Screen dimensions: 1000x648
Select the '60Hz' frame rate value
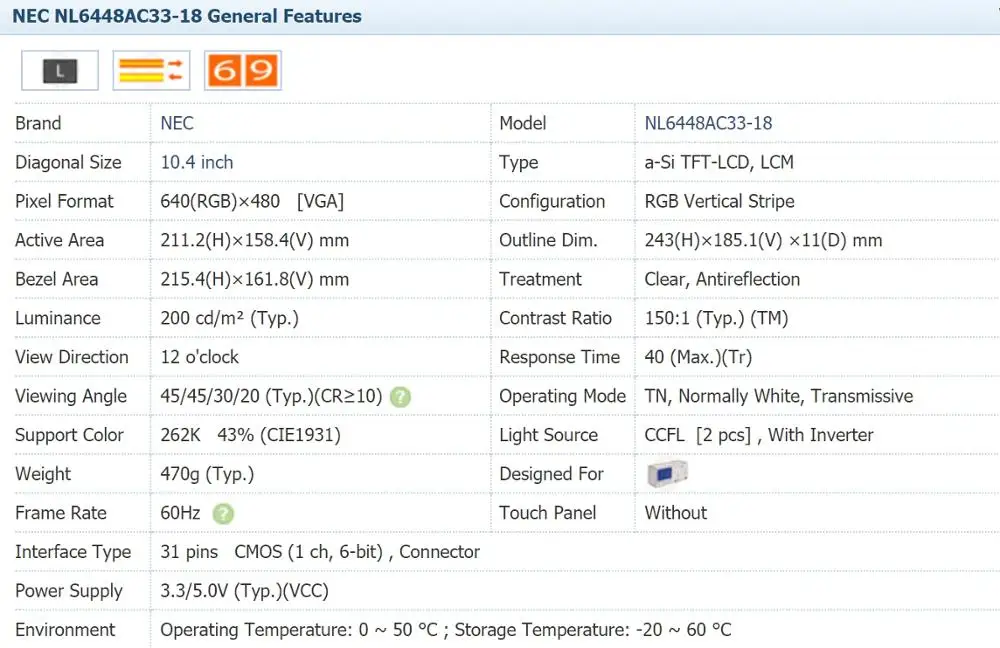(x=180, y=513)
